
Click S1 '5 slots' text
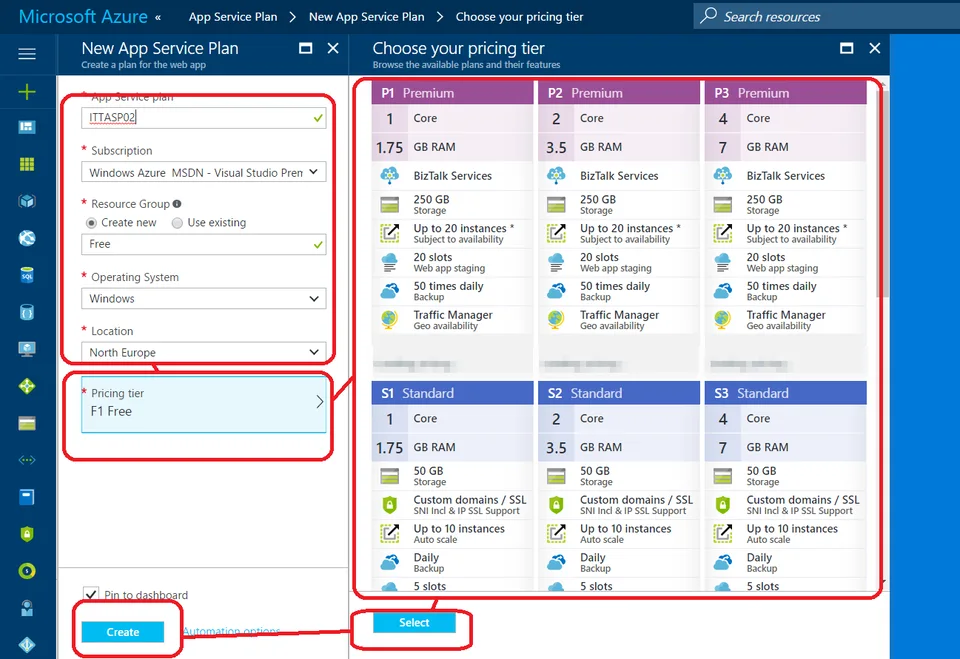click(x=430, y=586)
